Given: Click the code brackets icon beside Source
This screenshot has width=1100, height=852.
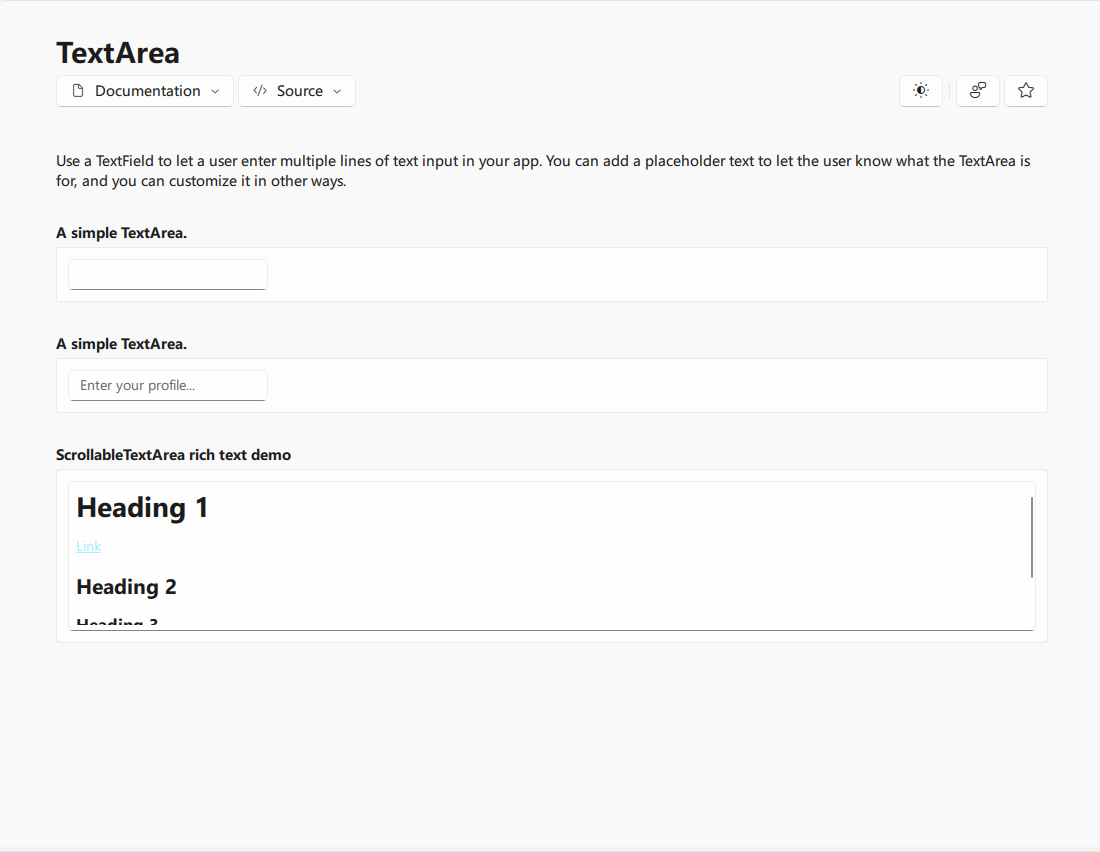Looking at the screenshot, I should tap(260, 91).
